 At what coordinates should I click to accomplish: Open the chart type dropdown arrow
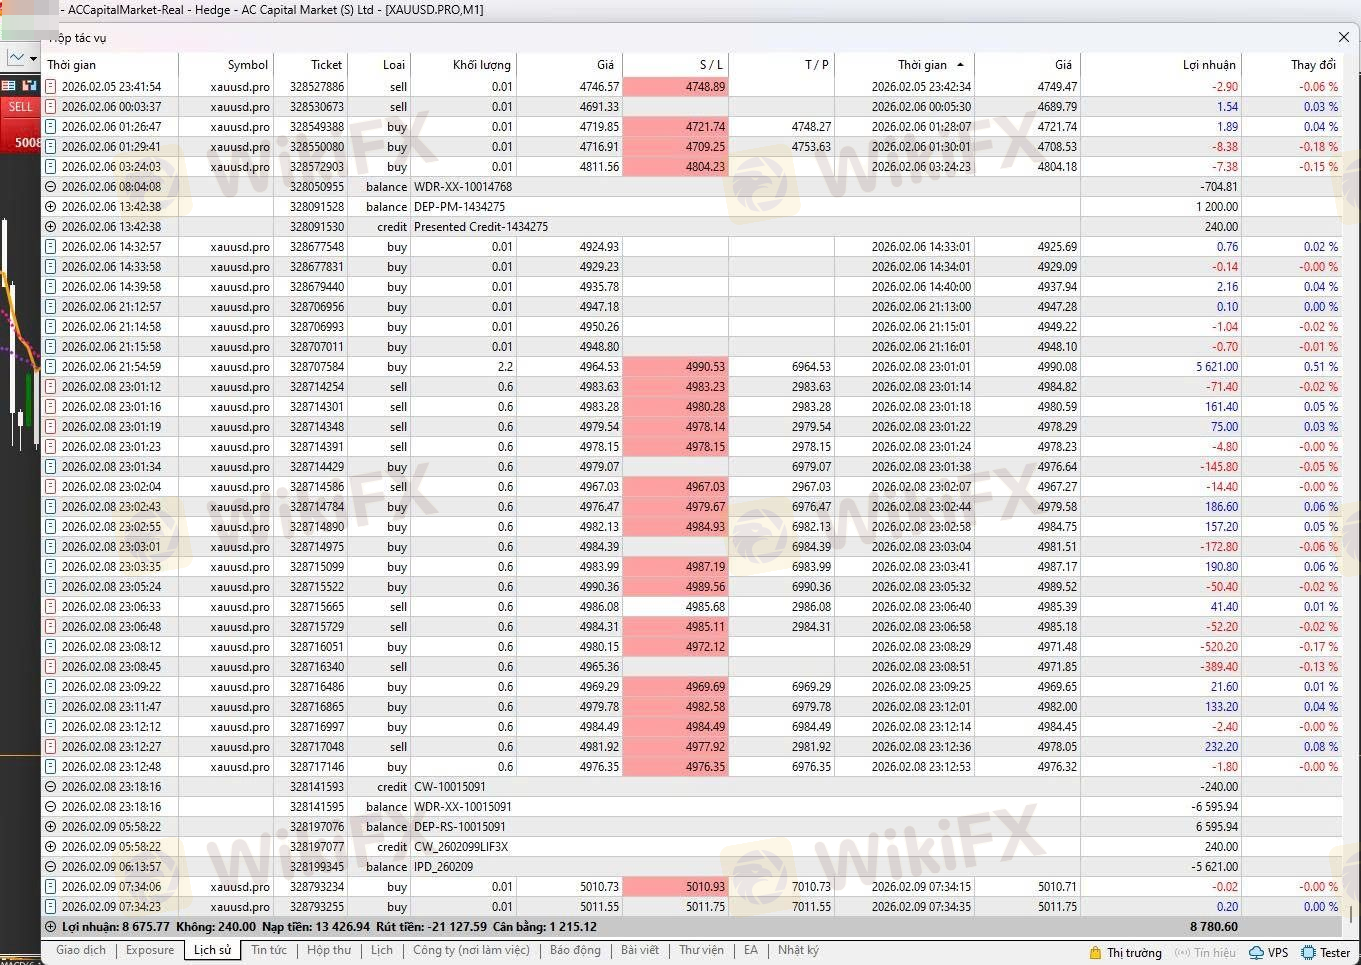click(33, 58)
